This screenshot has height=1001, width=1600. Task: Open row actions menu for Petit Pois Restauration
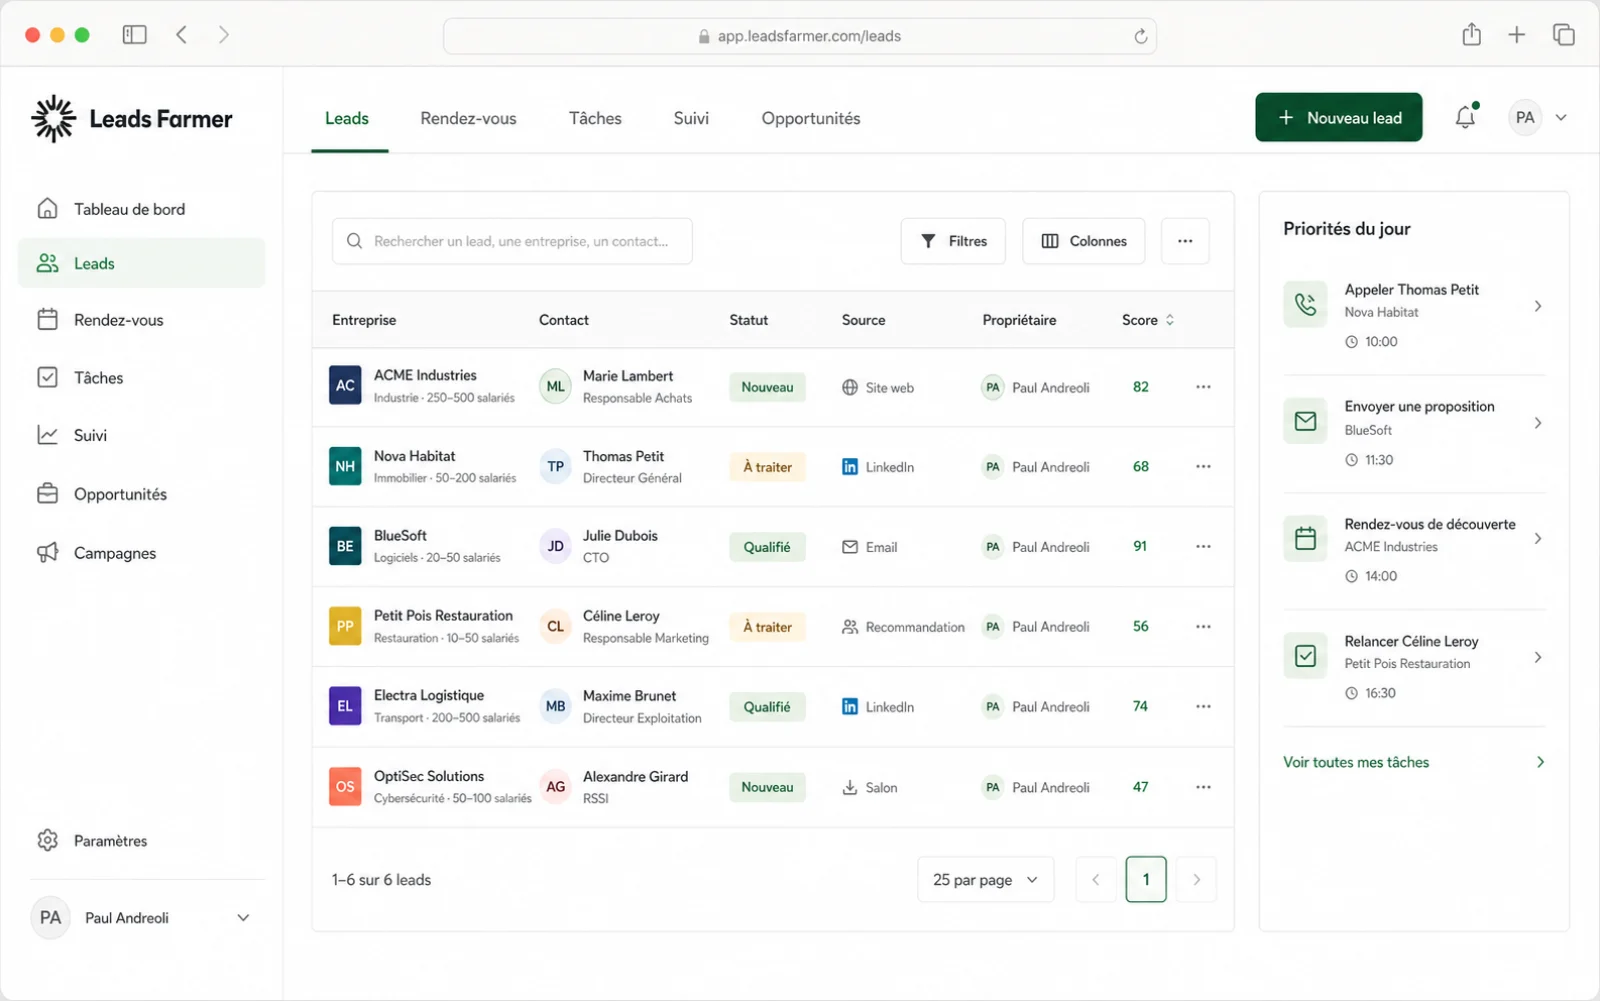click(1203, 627)
